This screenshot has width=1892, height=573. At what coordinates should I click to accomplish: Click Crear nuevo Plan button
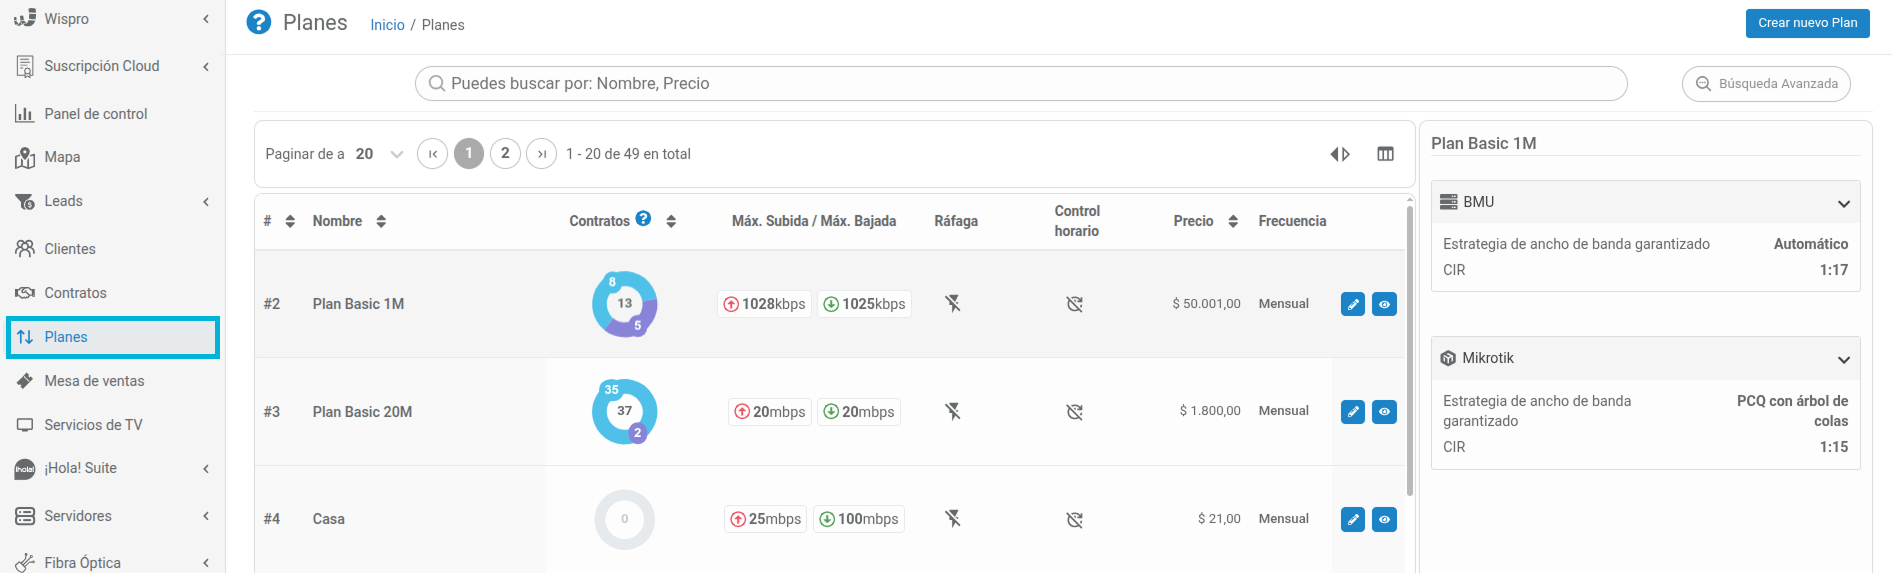[x=1807, y=23]
